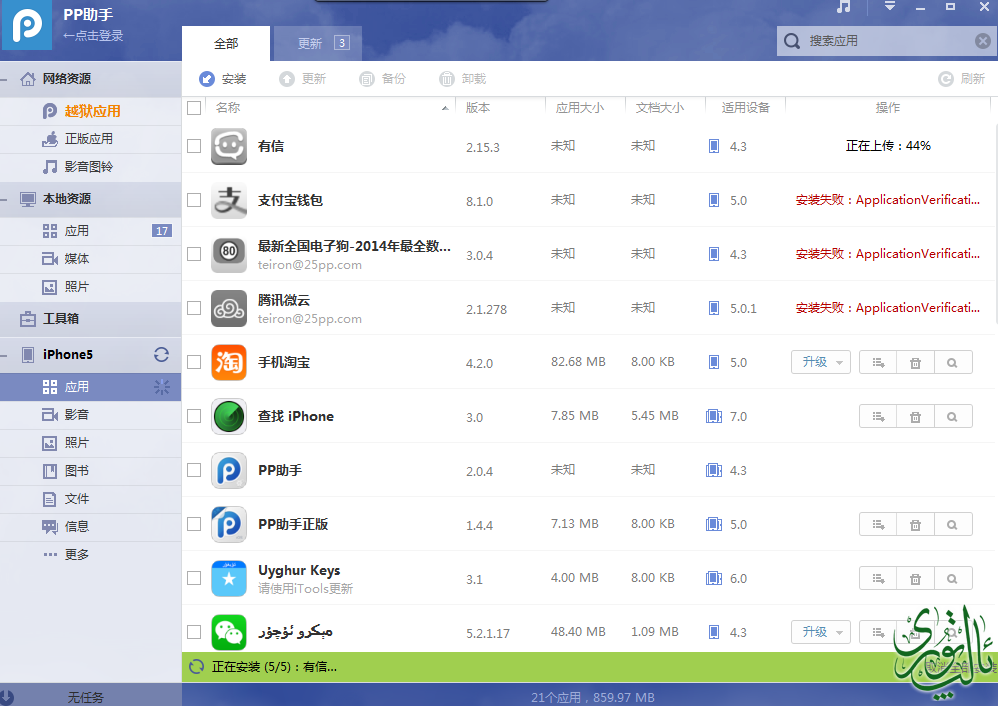The height and width of the screenshot is (706, 998).
Task: Check the box for 最新全国电子狗
Action: pos(194,254)
